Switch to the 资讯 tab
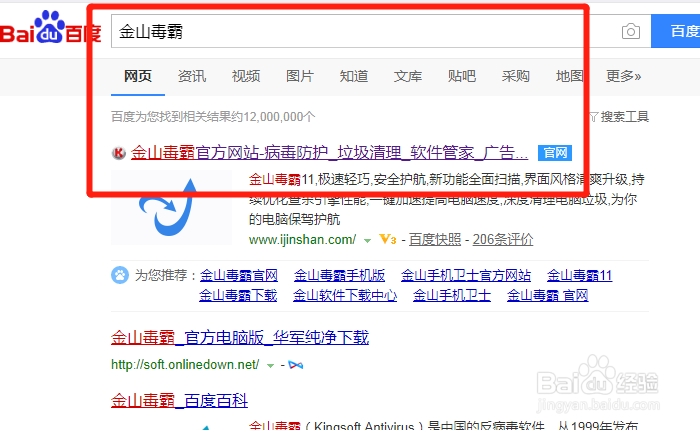The height and width of the screenshot is (430, 700). coord(192,76)
